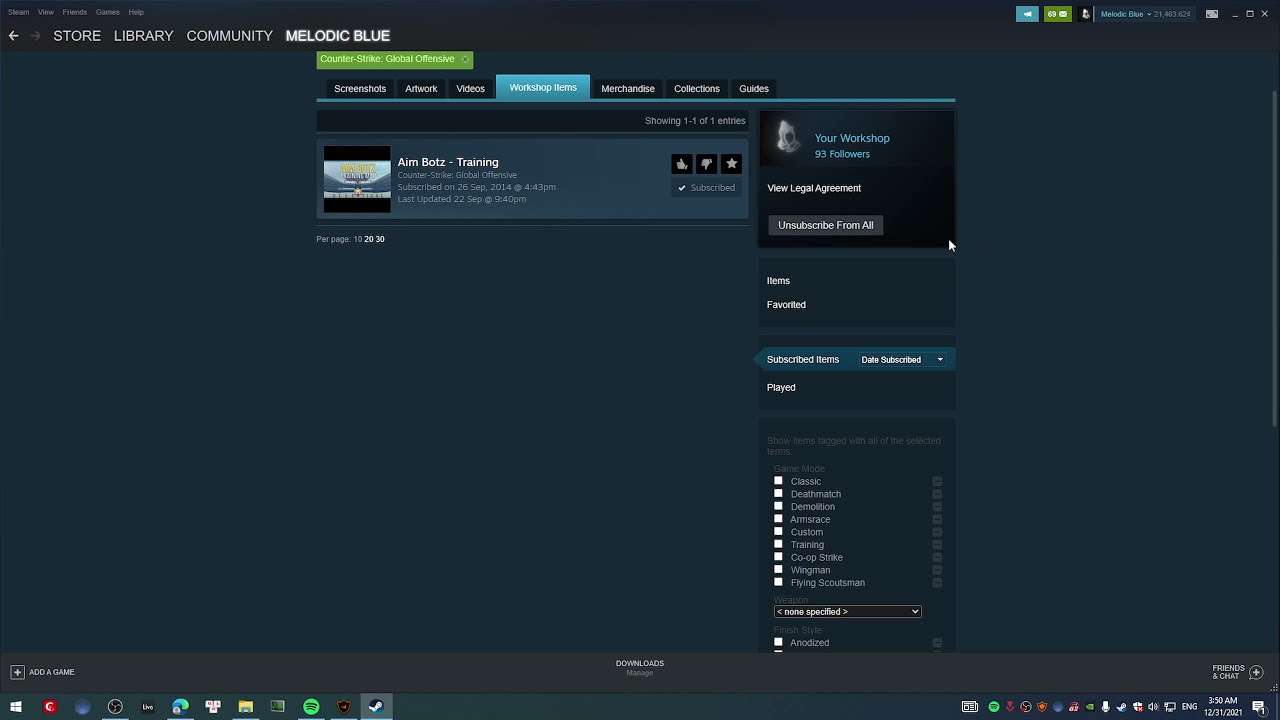
Task: Switch to Big Picture mode
Action: point(1212,14)
